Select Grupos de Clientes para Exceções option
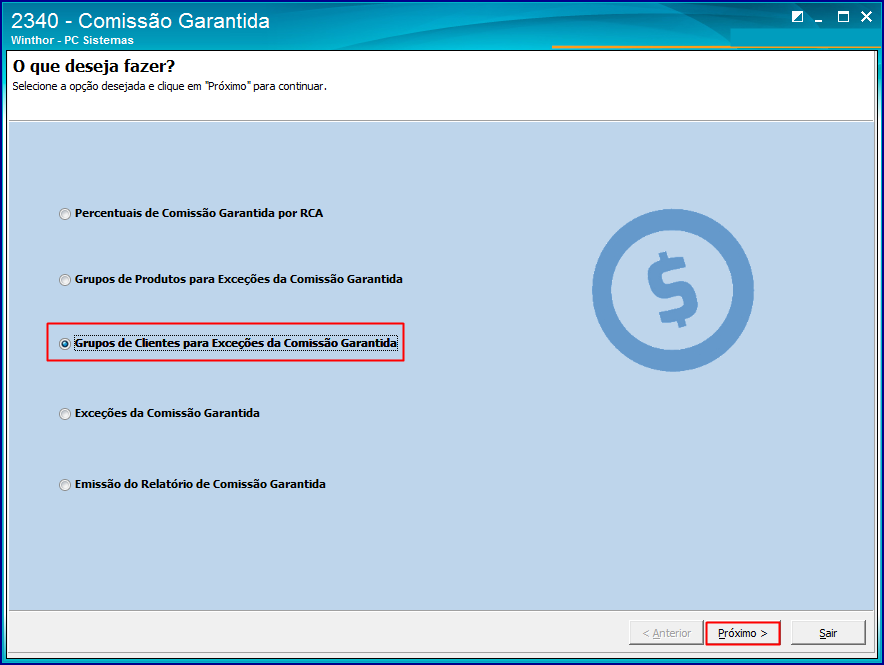The width and height of the screenshot is (884, 665). pos(228,343)
